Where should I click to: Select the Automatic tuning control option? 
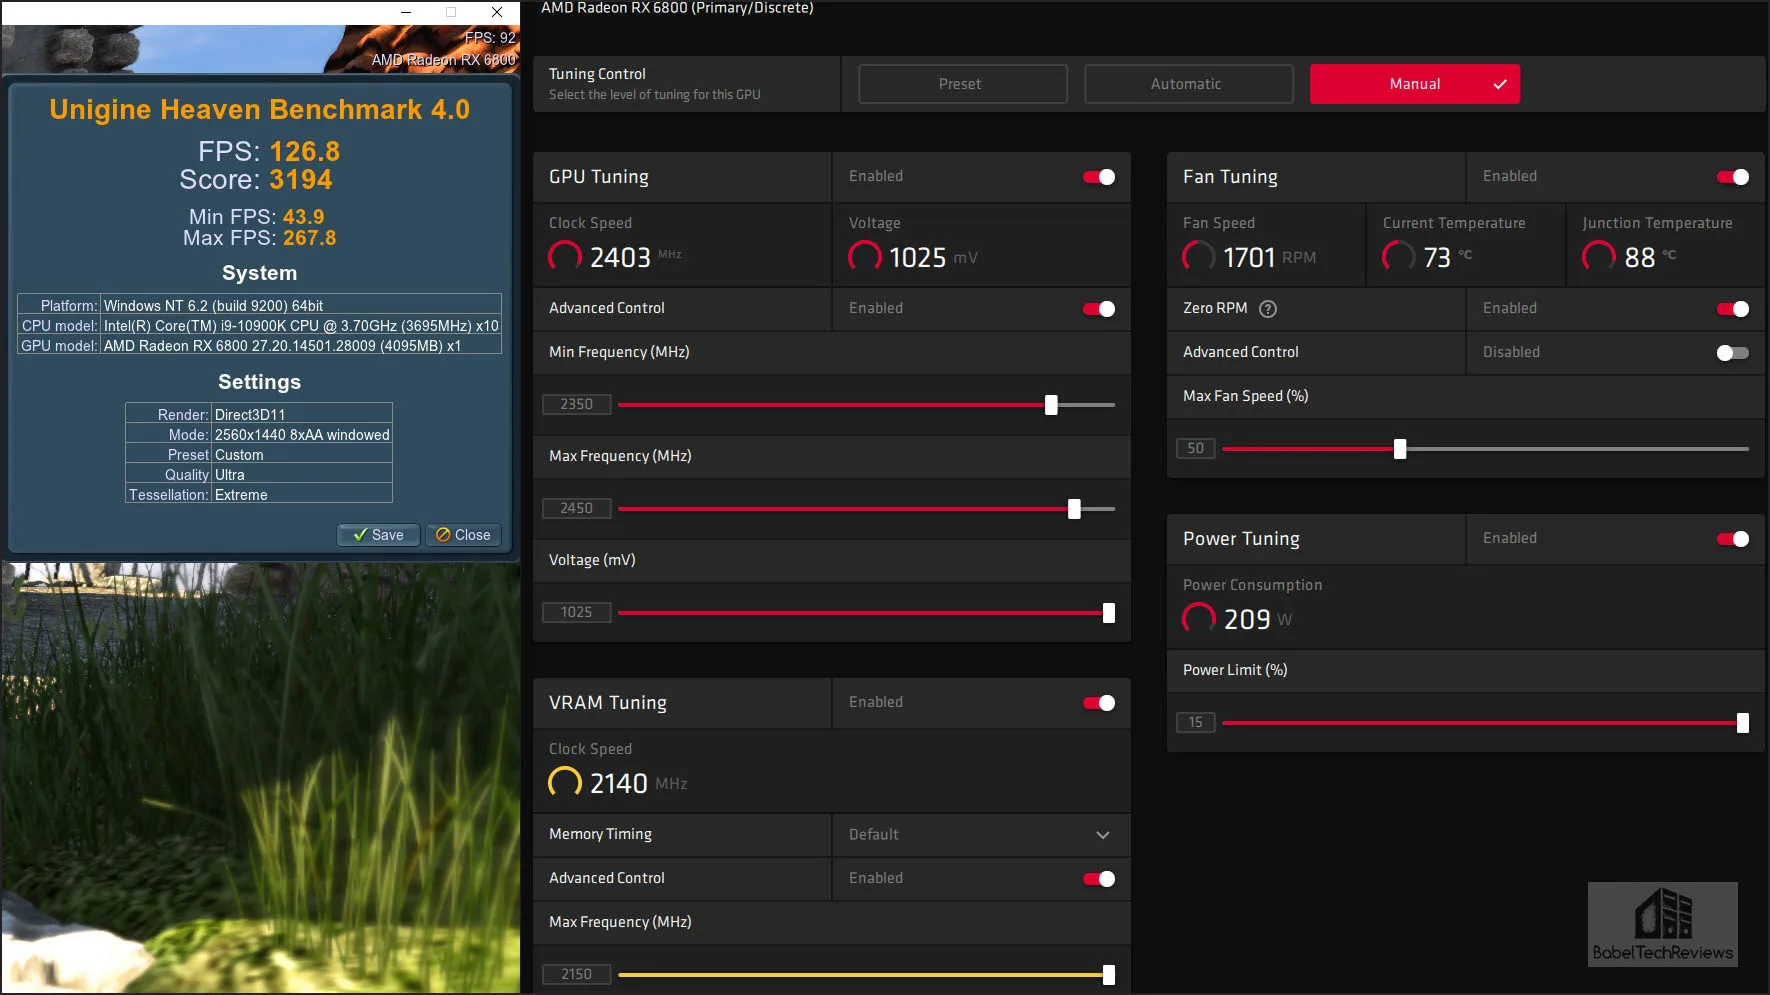pos(1189,84)
